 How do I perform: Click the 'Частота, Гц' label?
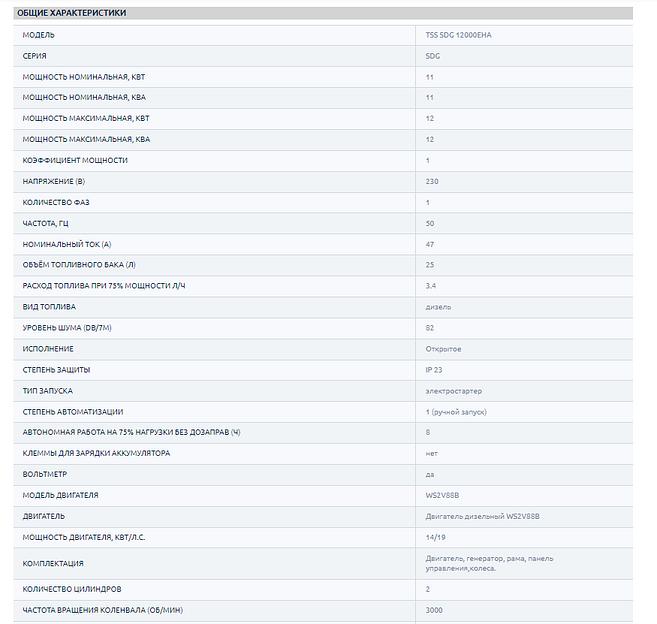tap(48, 223)
